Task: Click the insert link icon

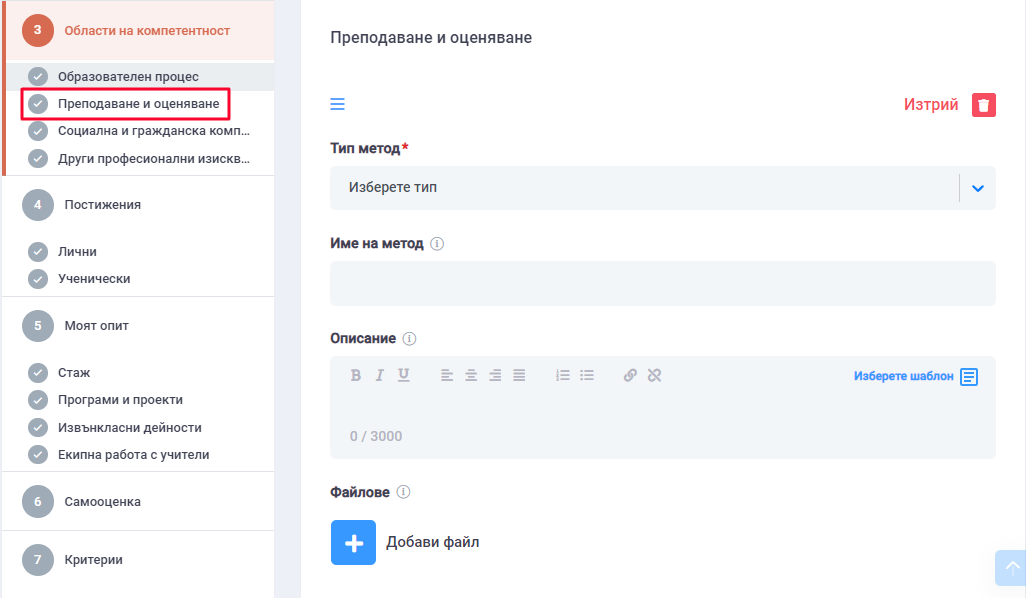Action: [630, 376]
